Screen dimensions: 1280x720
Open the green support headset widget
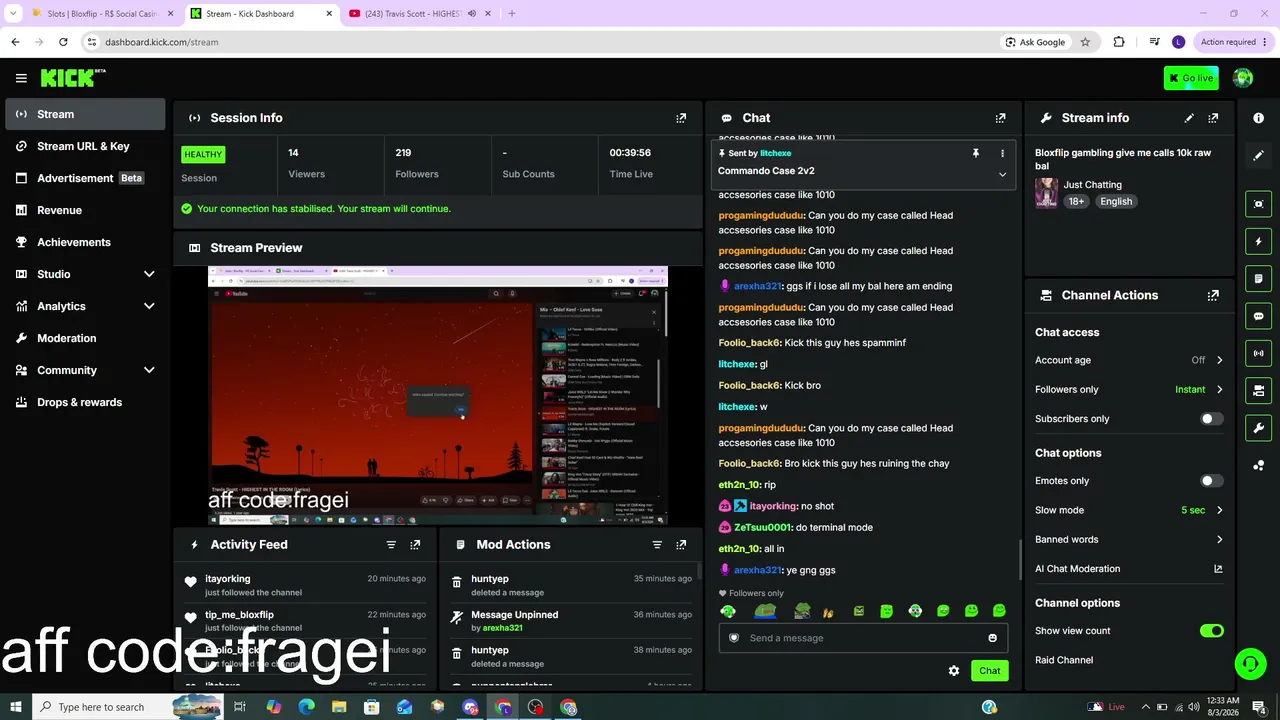click(x=1248, y=663)
